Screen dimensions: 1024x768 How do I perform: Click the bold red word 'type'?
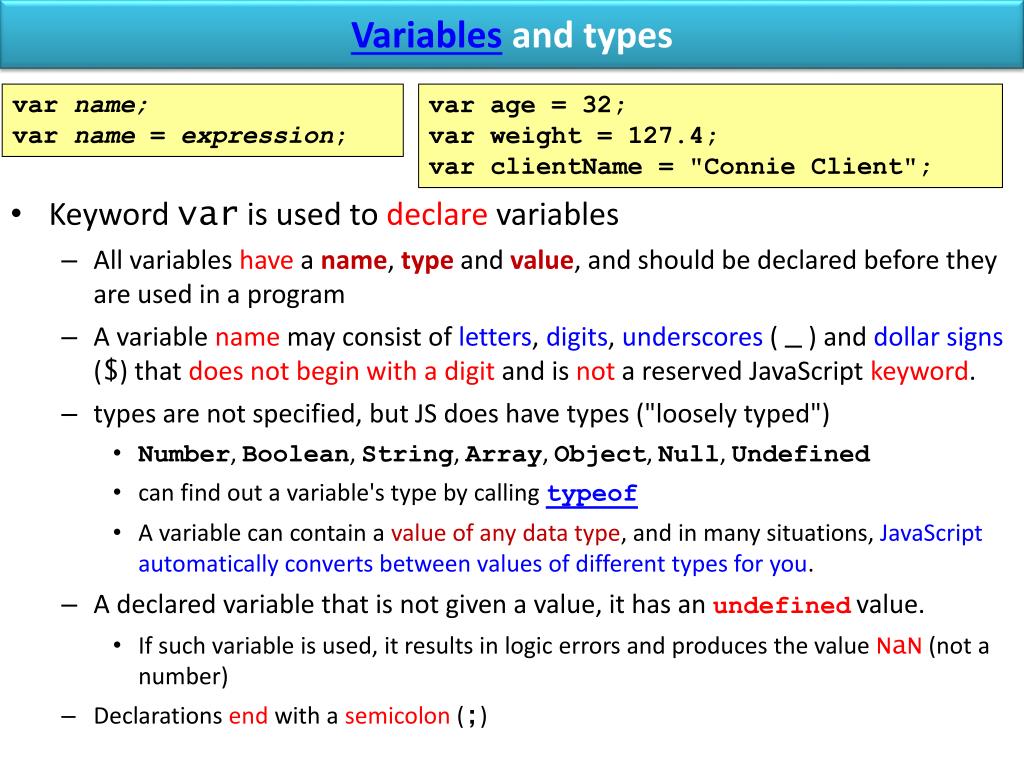[x=427, y=261]
